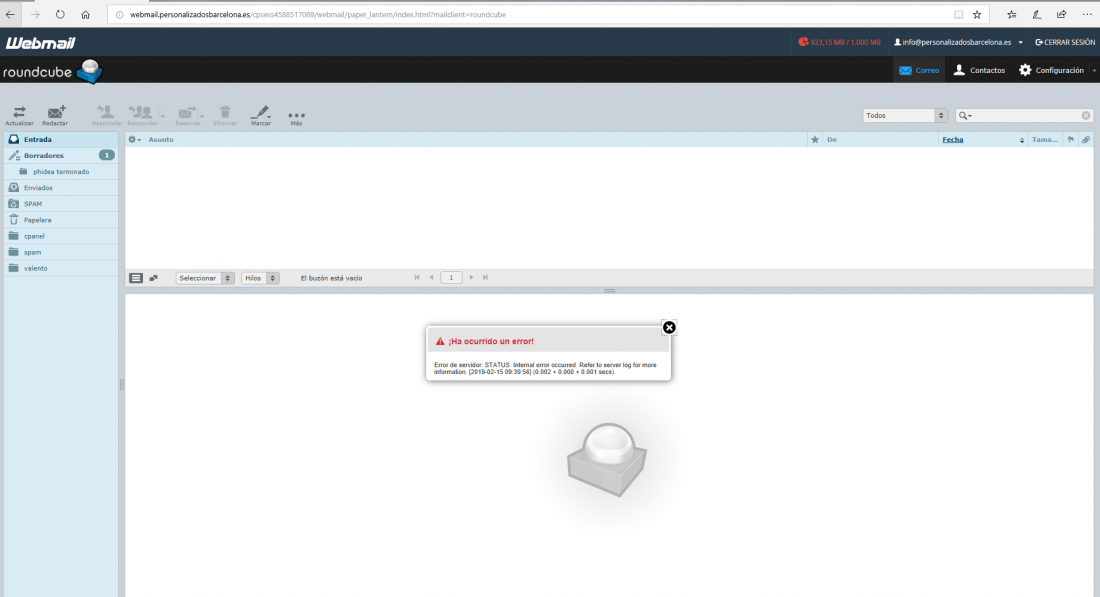Click the roundcube logo
Viewport: 1100px width, 597px height.
[x=53, y=72]
